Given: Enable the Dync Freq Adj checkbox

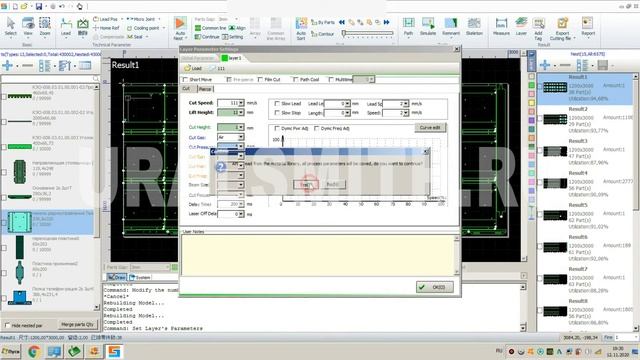Looking at the screenshot, I should [316, 129].
